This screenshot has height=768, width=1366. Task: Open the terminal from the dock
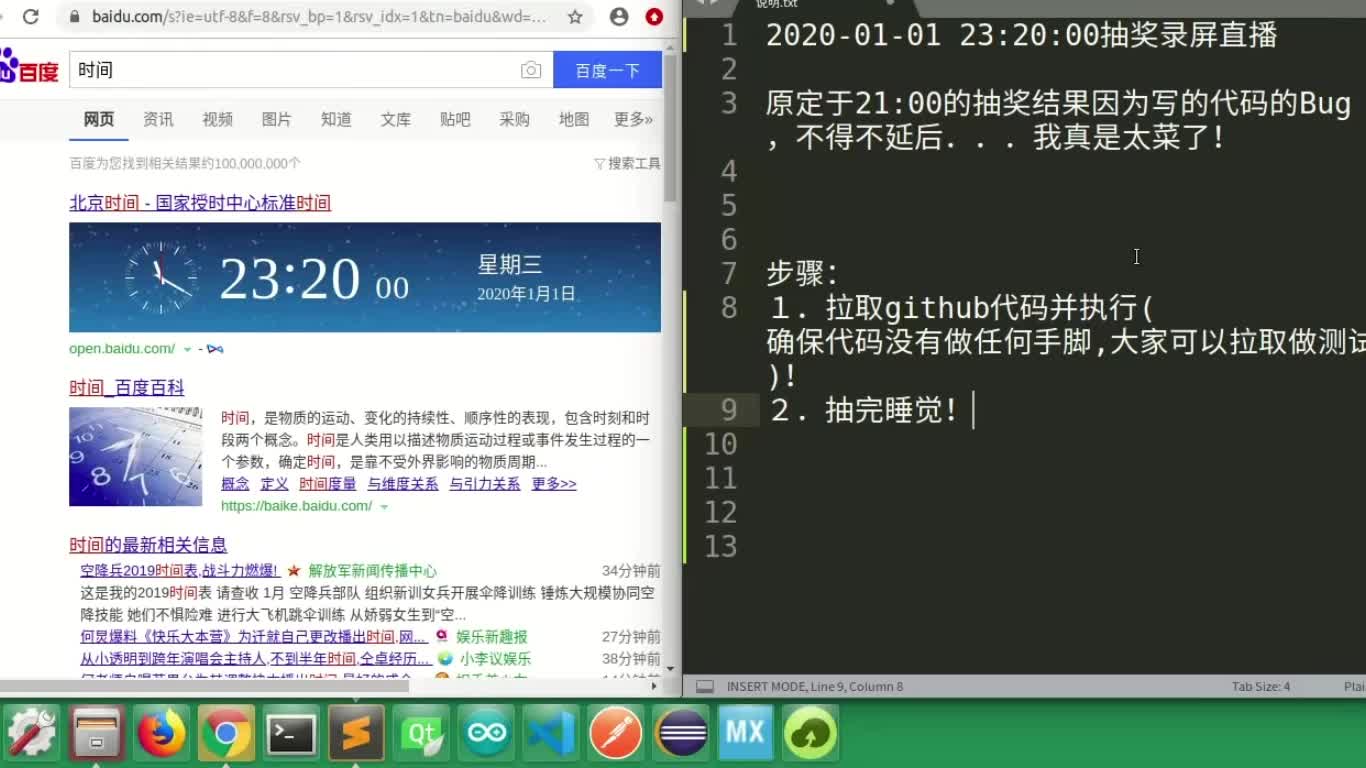[x=291, y=733]
